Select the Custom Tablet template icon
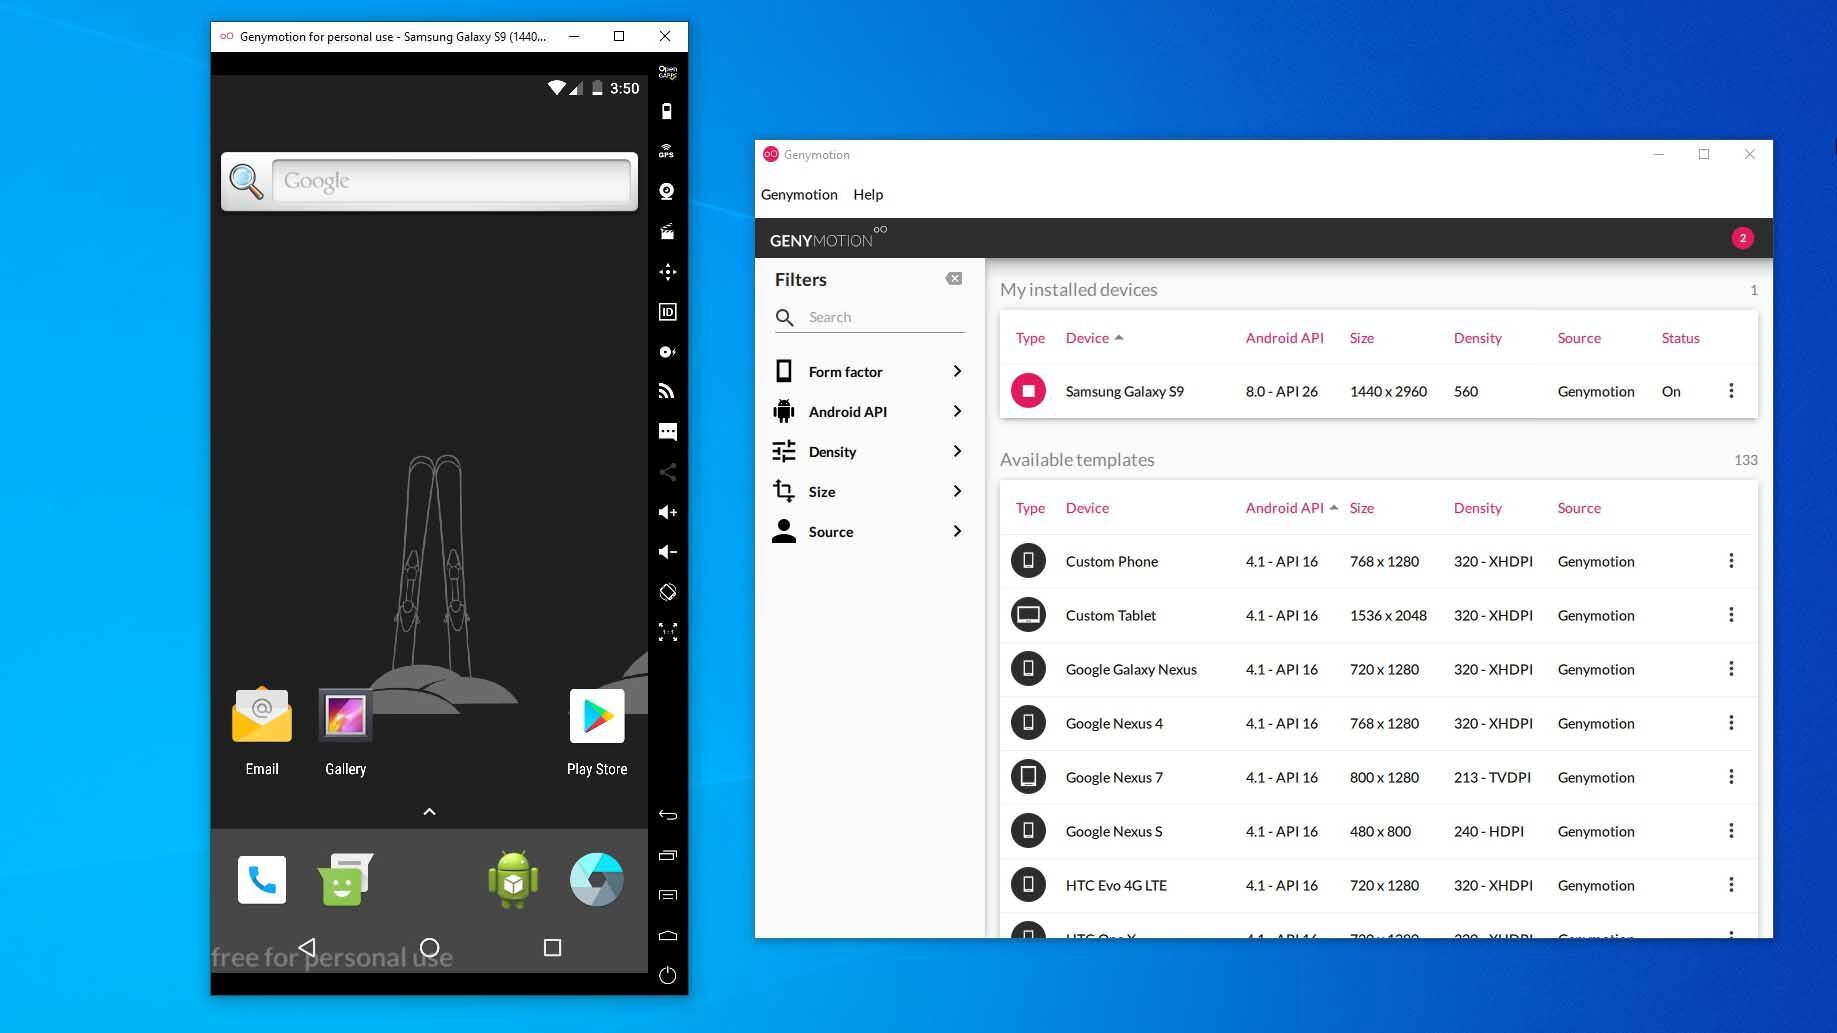The image size is (1837, 1033). 1028,615
